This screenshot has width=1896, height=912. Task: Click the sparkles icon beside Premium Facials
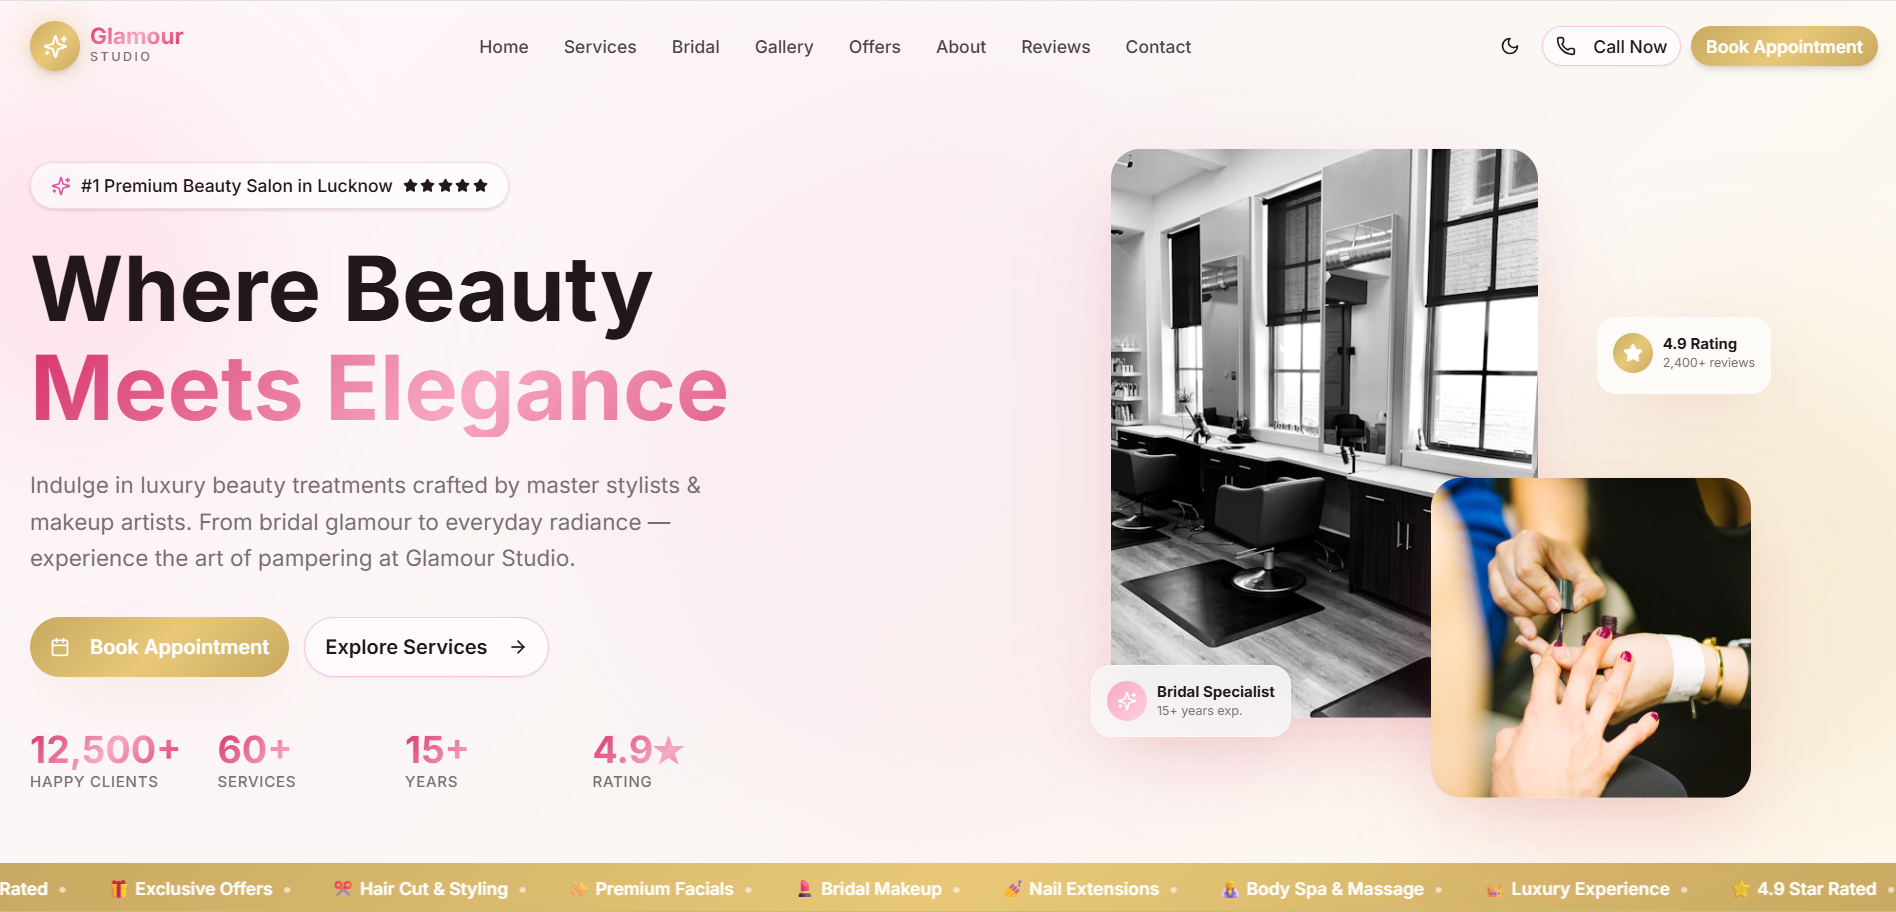[579, 889]
